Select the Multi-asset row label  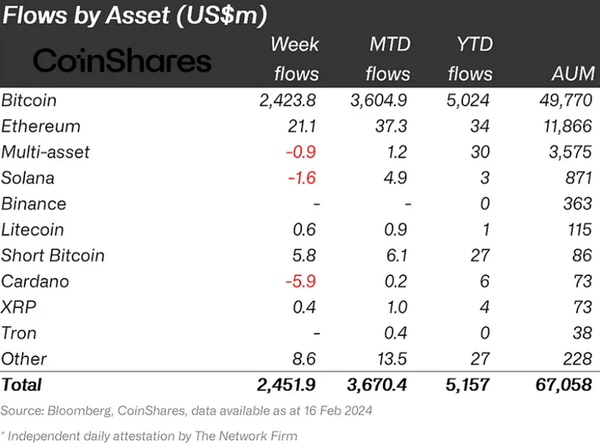46,152
